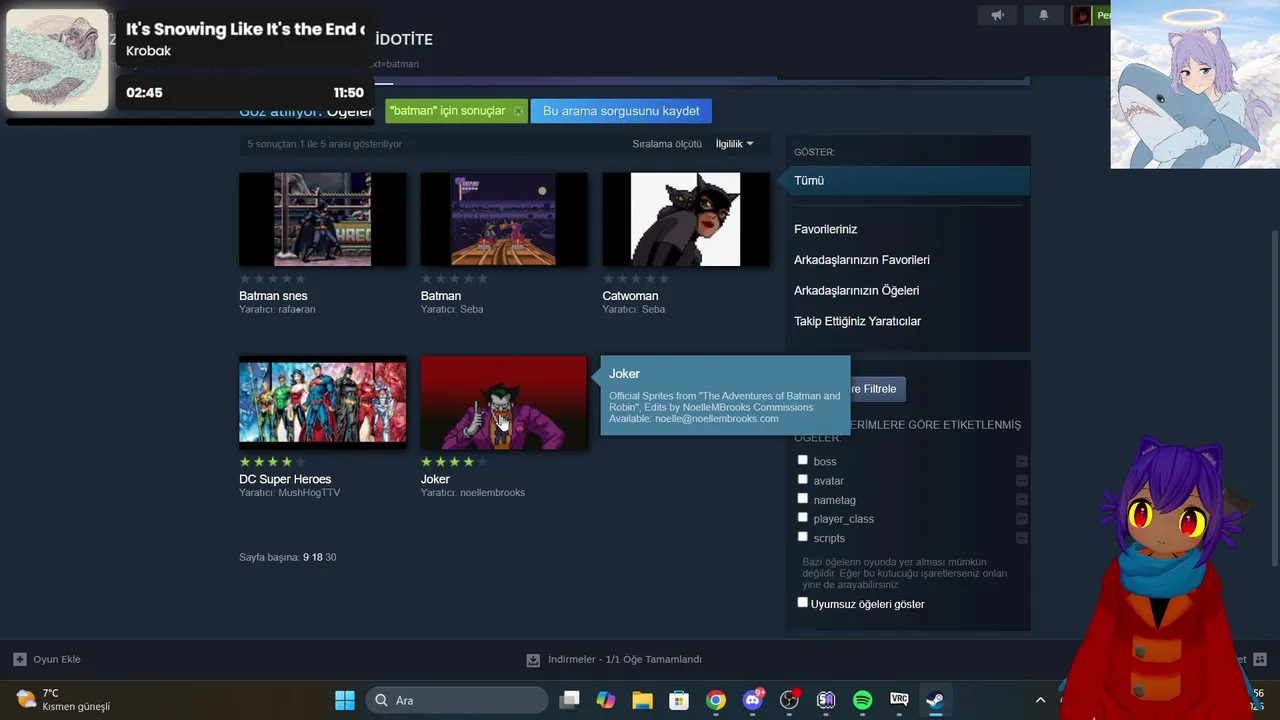The image size is (1280, 720).
Task: Open Microsoft Store from the taskbar
Action: pos(679,700)
